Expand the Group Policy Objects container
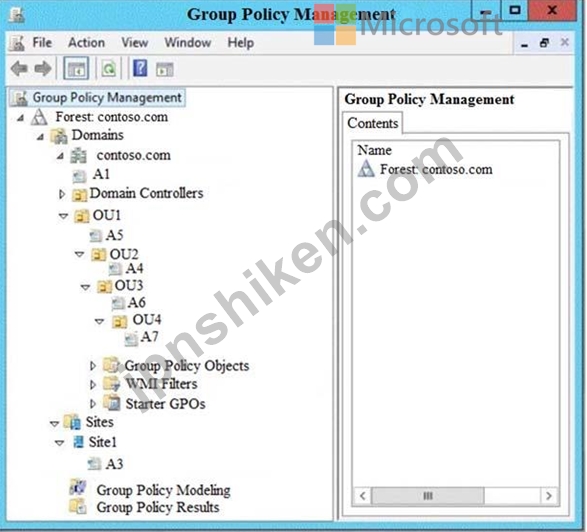This screenshot has height=532, width=587. point(93,366)
